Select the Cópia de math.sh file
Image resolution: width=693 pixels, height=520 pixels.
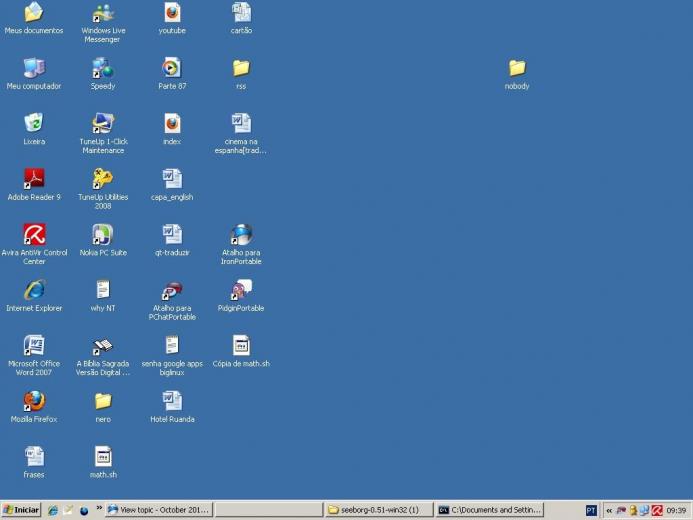(x=241, y=345)
